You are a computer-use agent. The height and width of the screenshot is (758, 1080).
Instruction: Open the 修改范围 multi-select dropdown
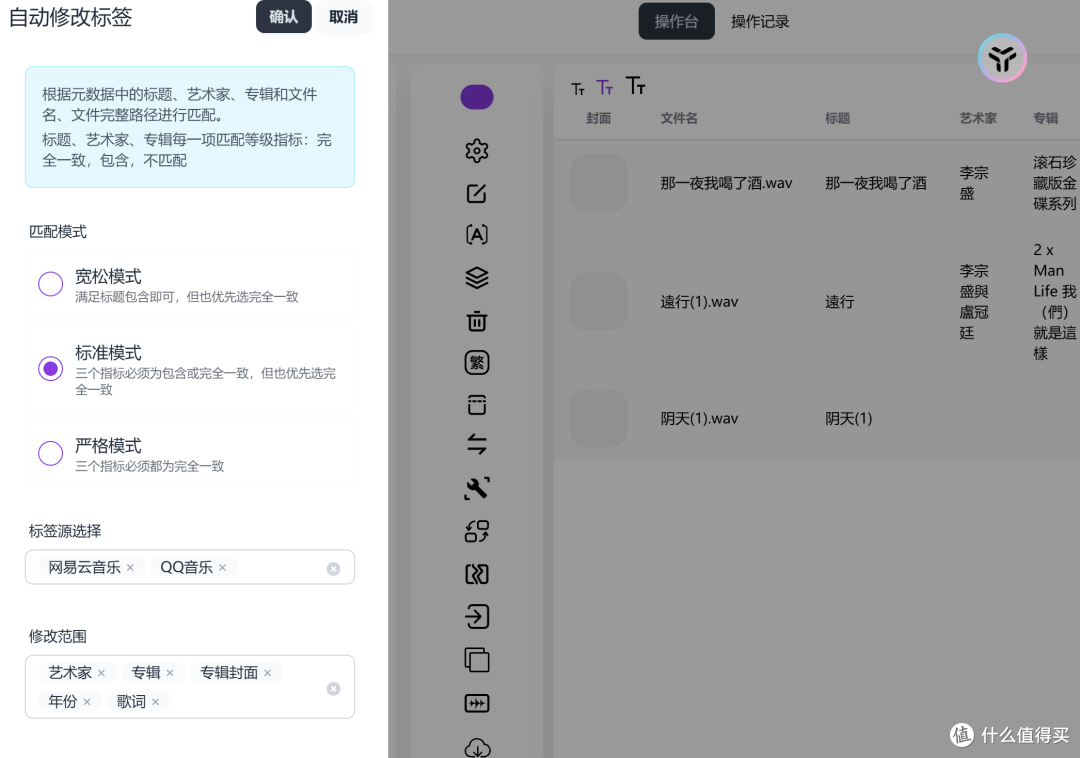(190, 686)
